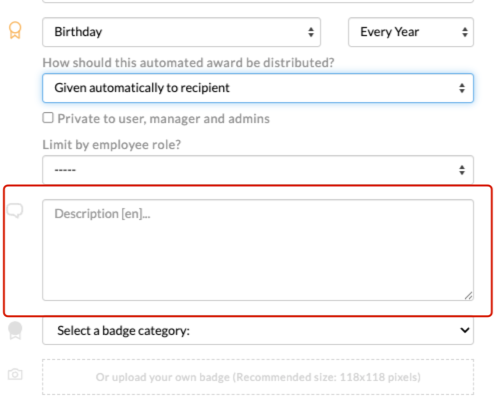Toggle Private to user, manager and admins checkbox
498x407 pixels.
click(x=48, y=118)
